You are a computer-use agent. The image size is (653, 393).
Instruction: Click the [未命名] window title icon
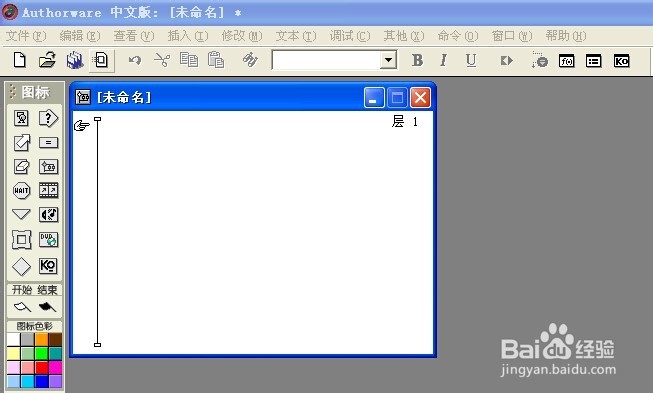click(83, 97)
